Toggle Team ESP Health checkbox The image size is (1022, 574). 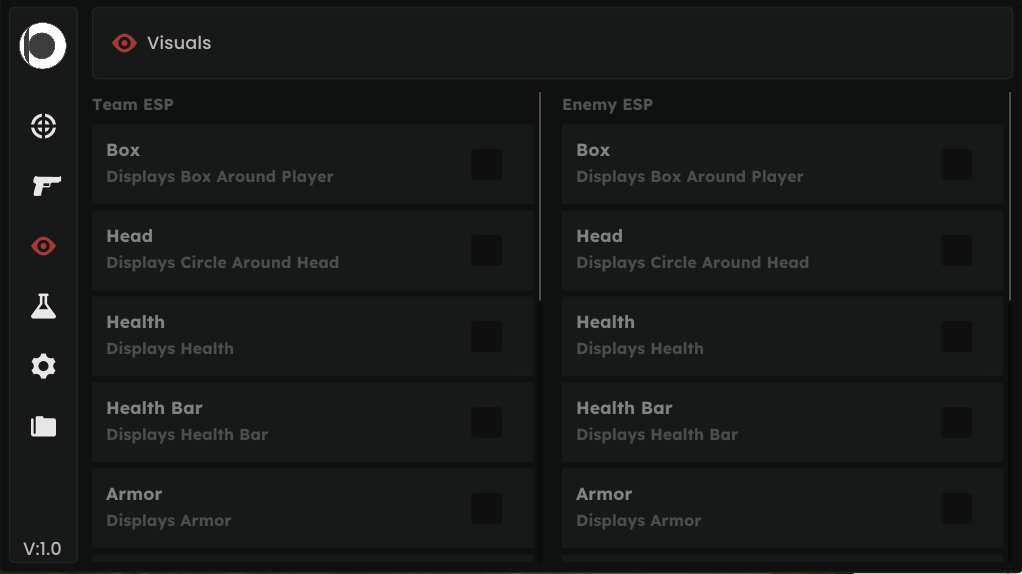487,337
